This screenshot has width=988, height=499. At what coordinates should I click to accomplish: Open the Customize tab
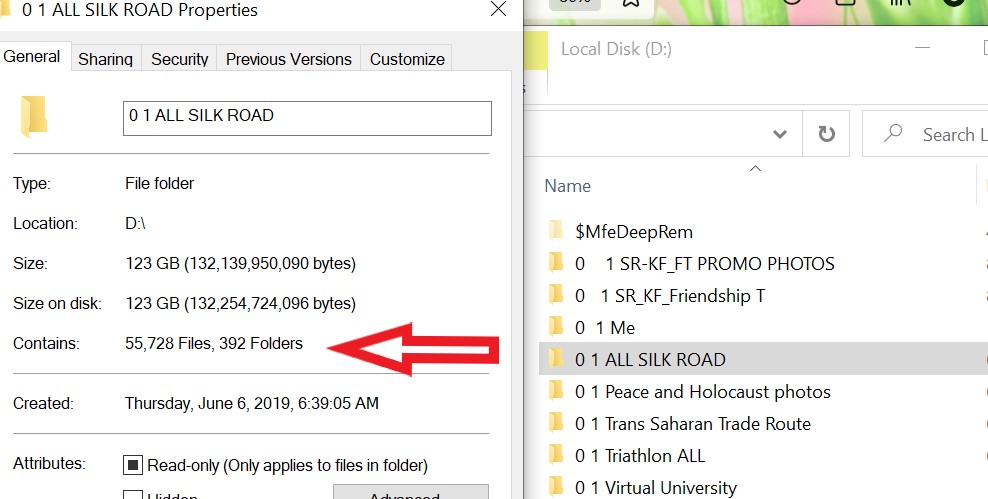coord(407,59)
